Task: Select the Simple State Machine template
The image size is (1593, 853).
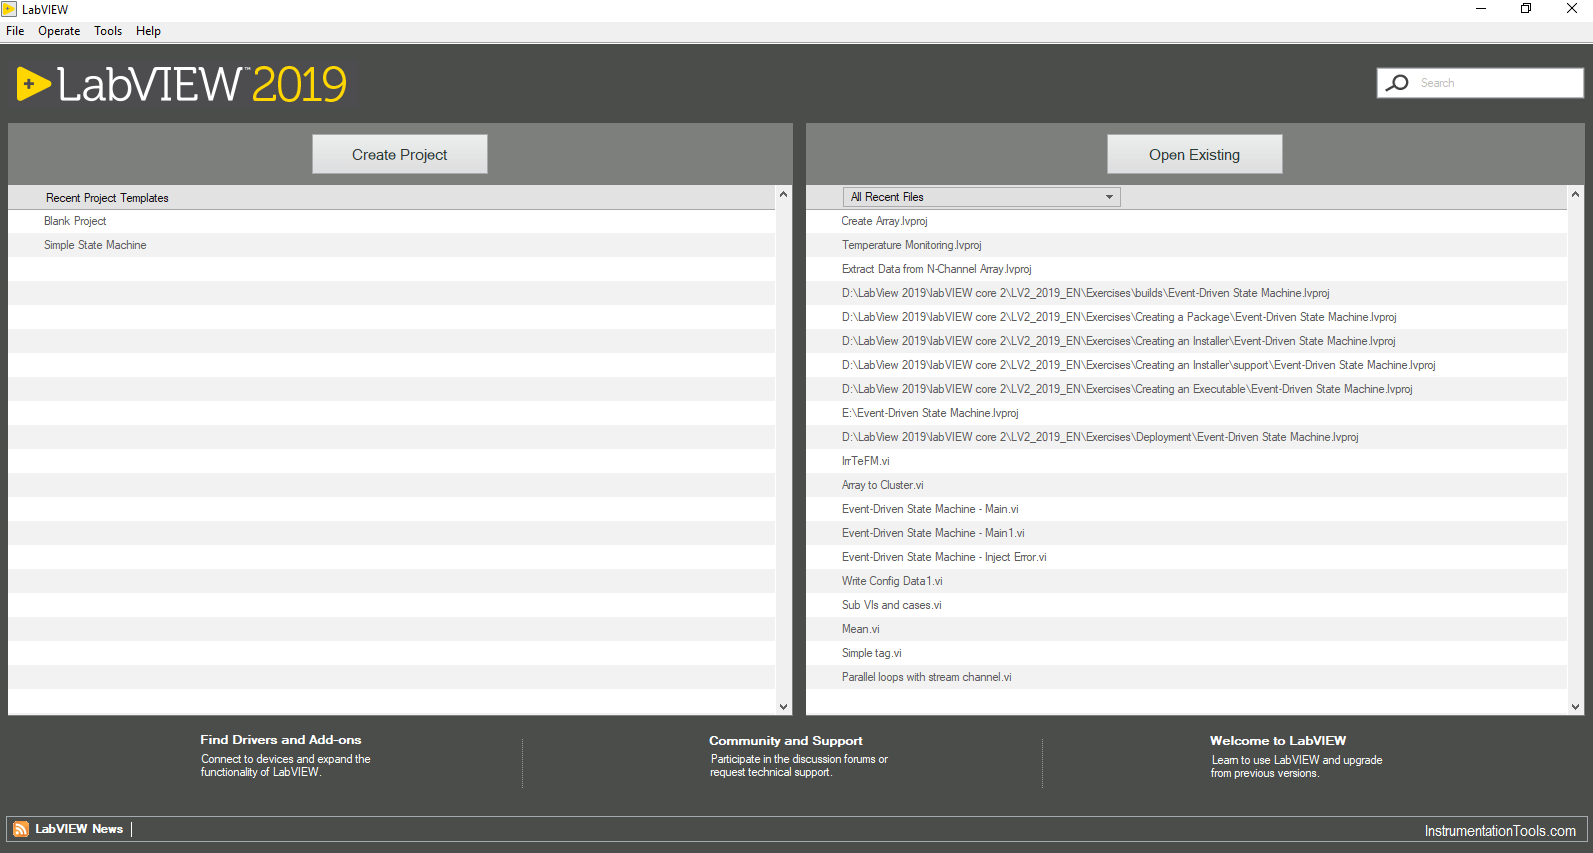Action: [x=95, y=245]
